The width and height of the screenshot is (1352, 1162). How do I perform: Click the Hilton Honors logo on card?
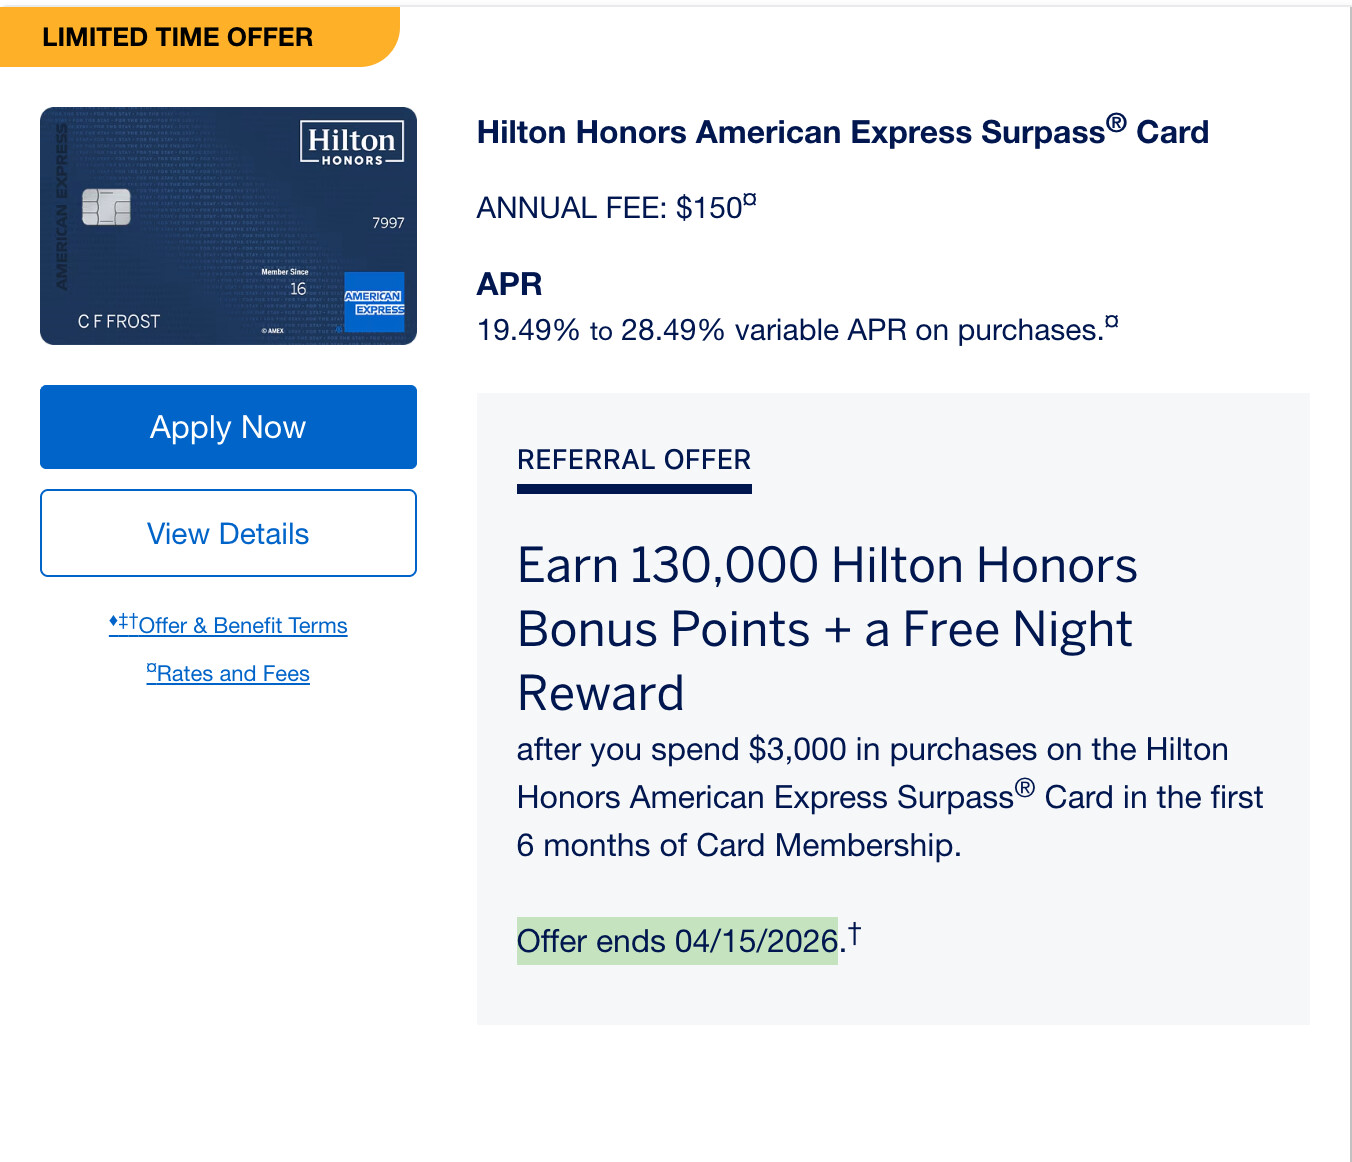(352, 144)
